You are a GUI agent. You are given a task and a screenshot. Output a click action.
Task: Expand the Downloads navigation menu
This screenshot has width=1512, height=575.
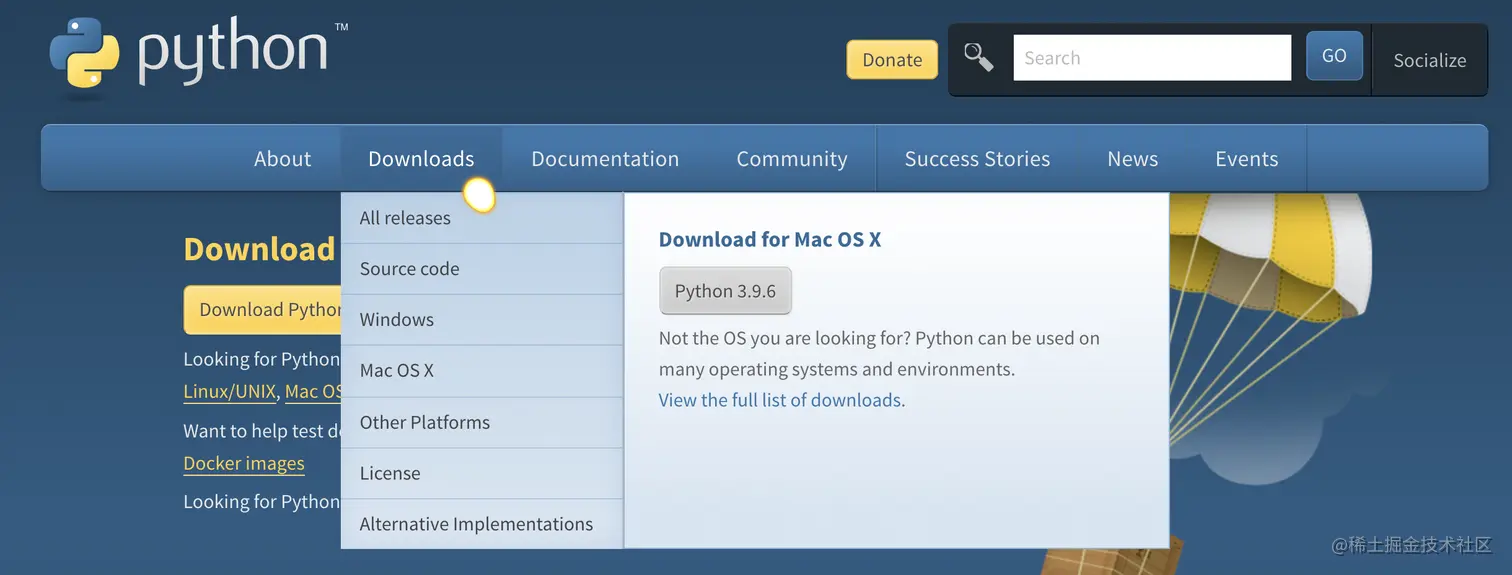[421, 159]
